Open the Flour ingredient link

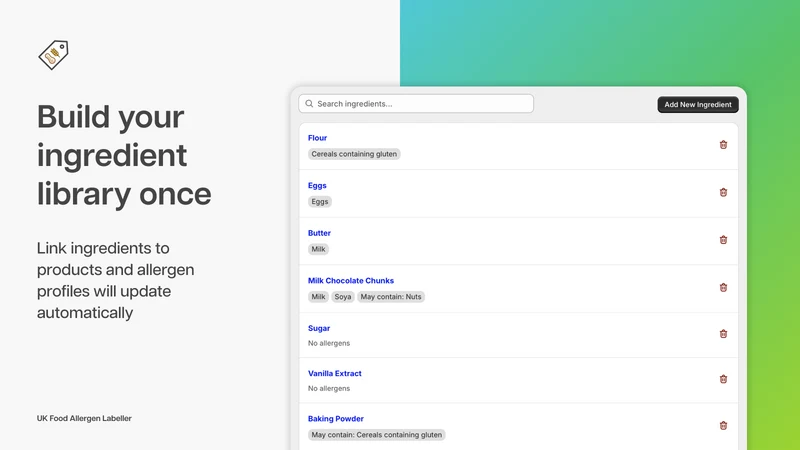[317, 138]
